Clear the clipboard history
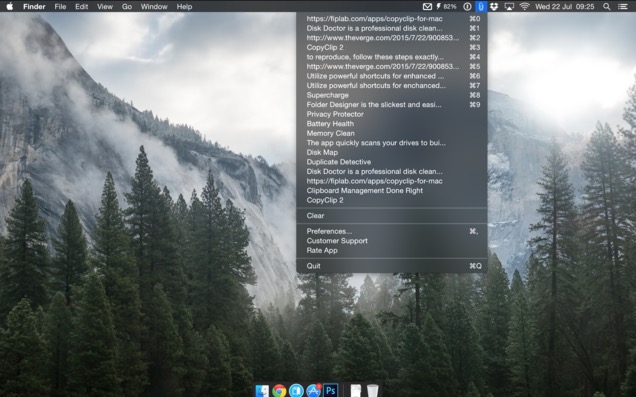This screenshot has width=636, height=397. coord(392,216)
